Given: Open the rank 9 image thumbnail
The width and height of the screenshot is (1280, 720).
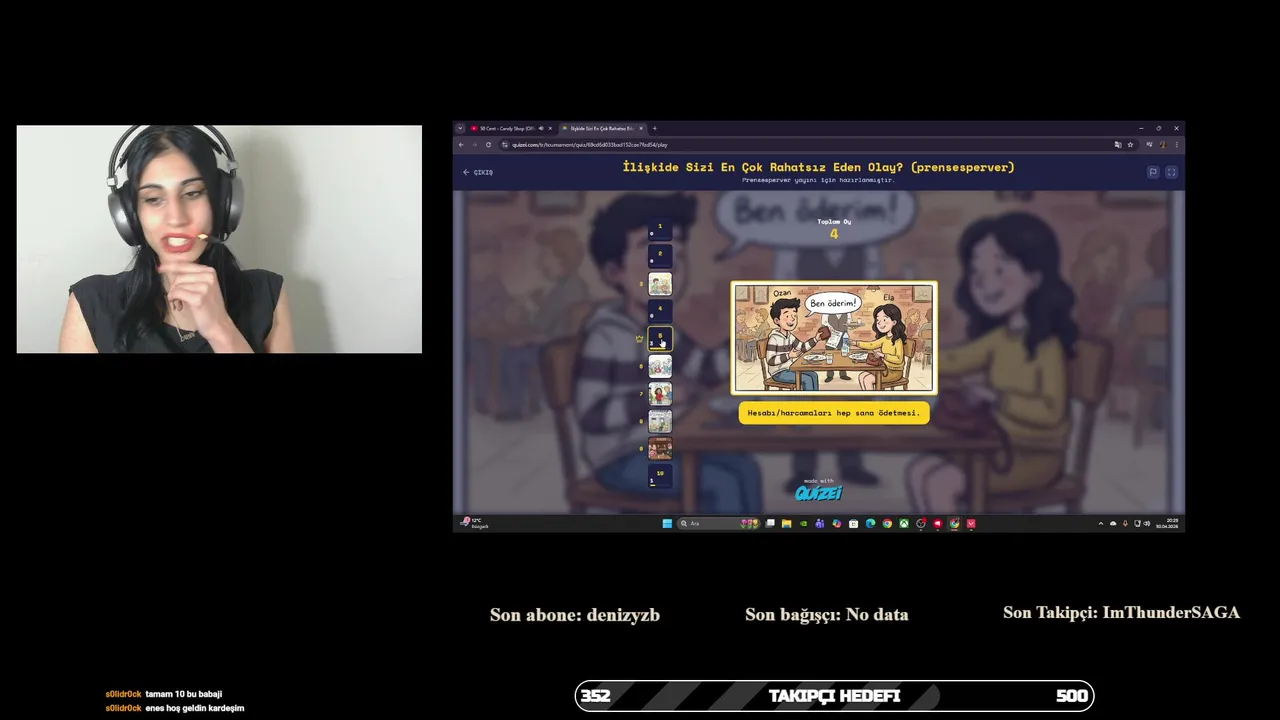Looking at the screenshot, I should (x=660, y=448).
